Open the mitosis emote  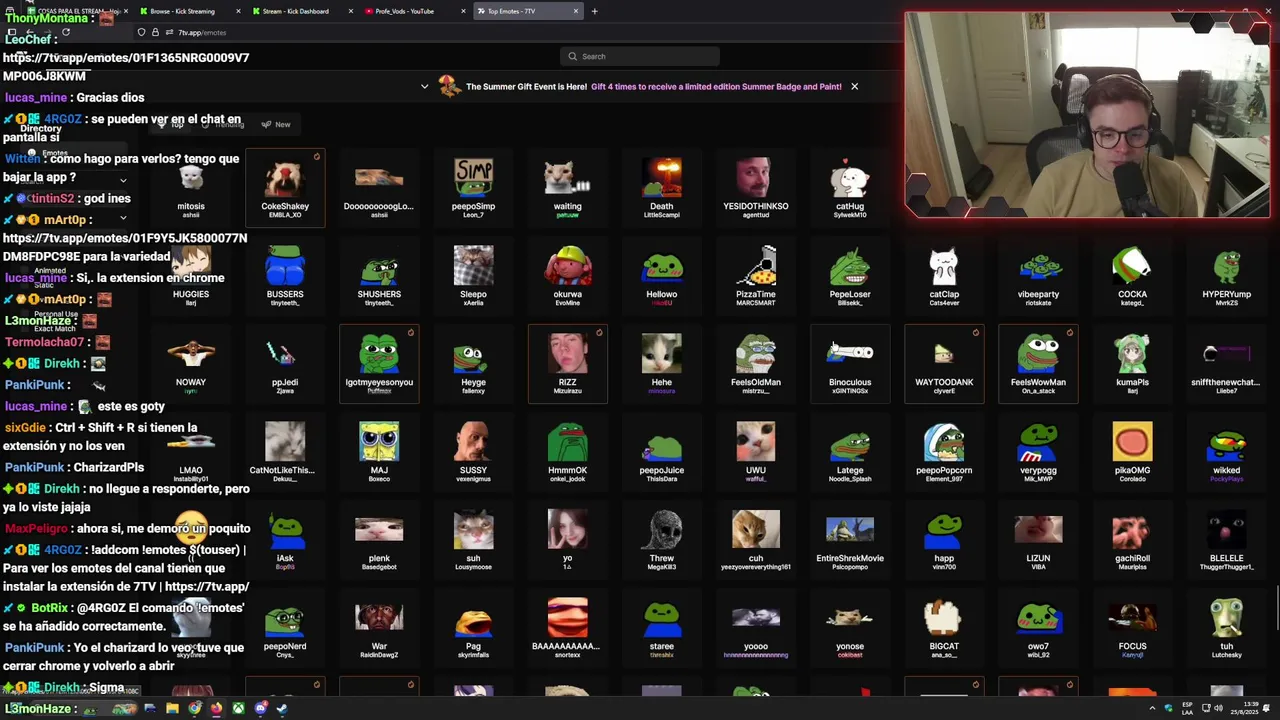tap(191, 188)
